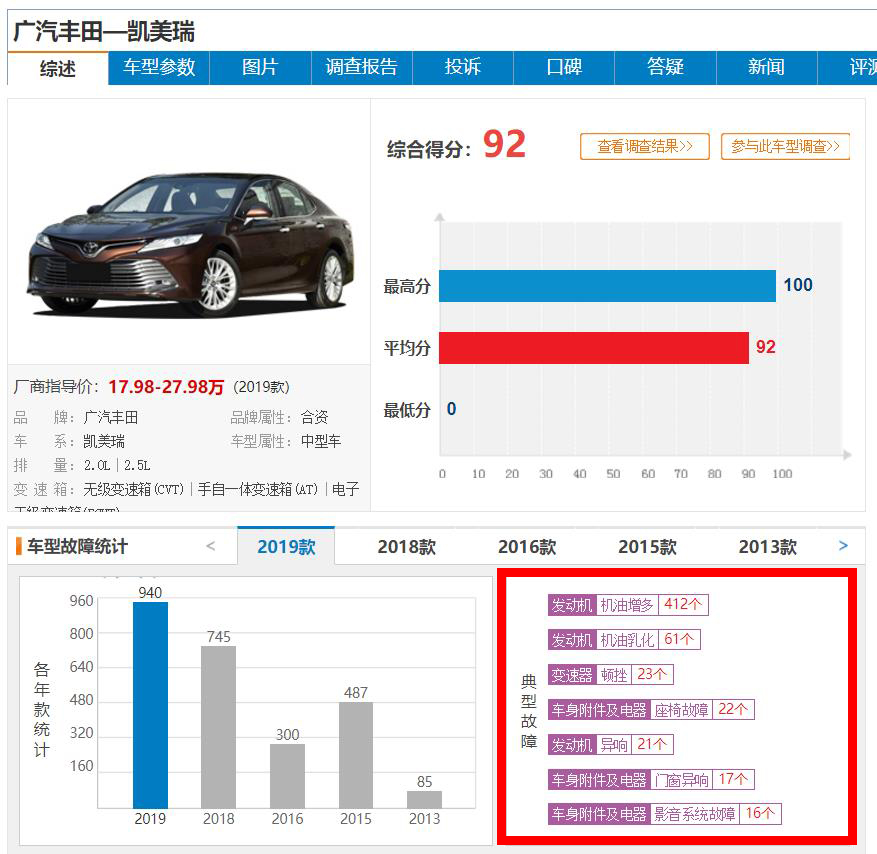This screenshot has height=854, width=877.
Task: Open the 发动机 异响 21个 fault tag
Action: pos(611,744)
